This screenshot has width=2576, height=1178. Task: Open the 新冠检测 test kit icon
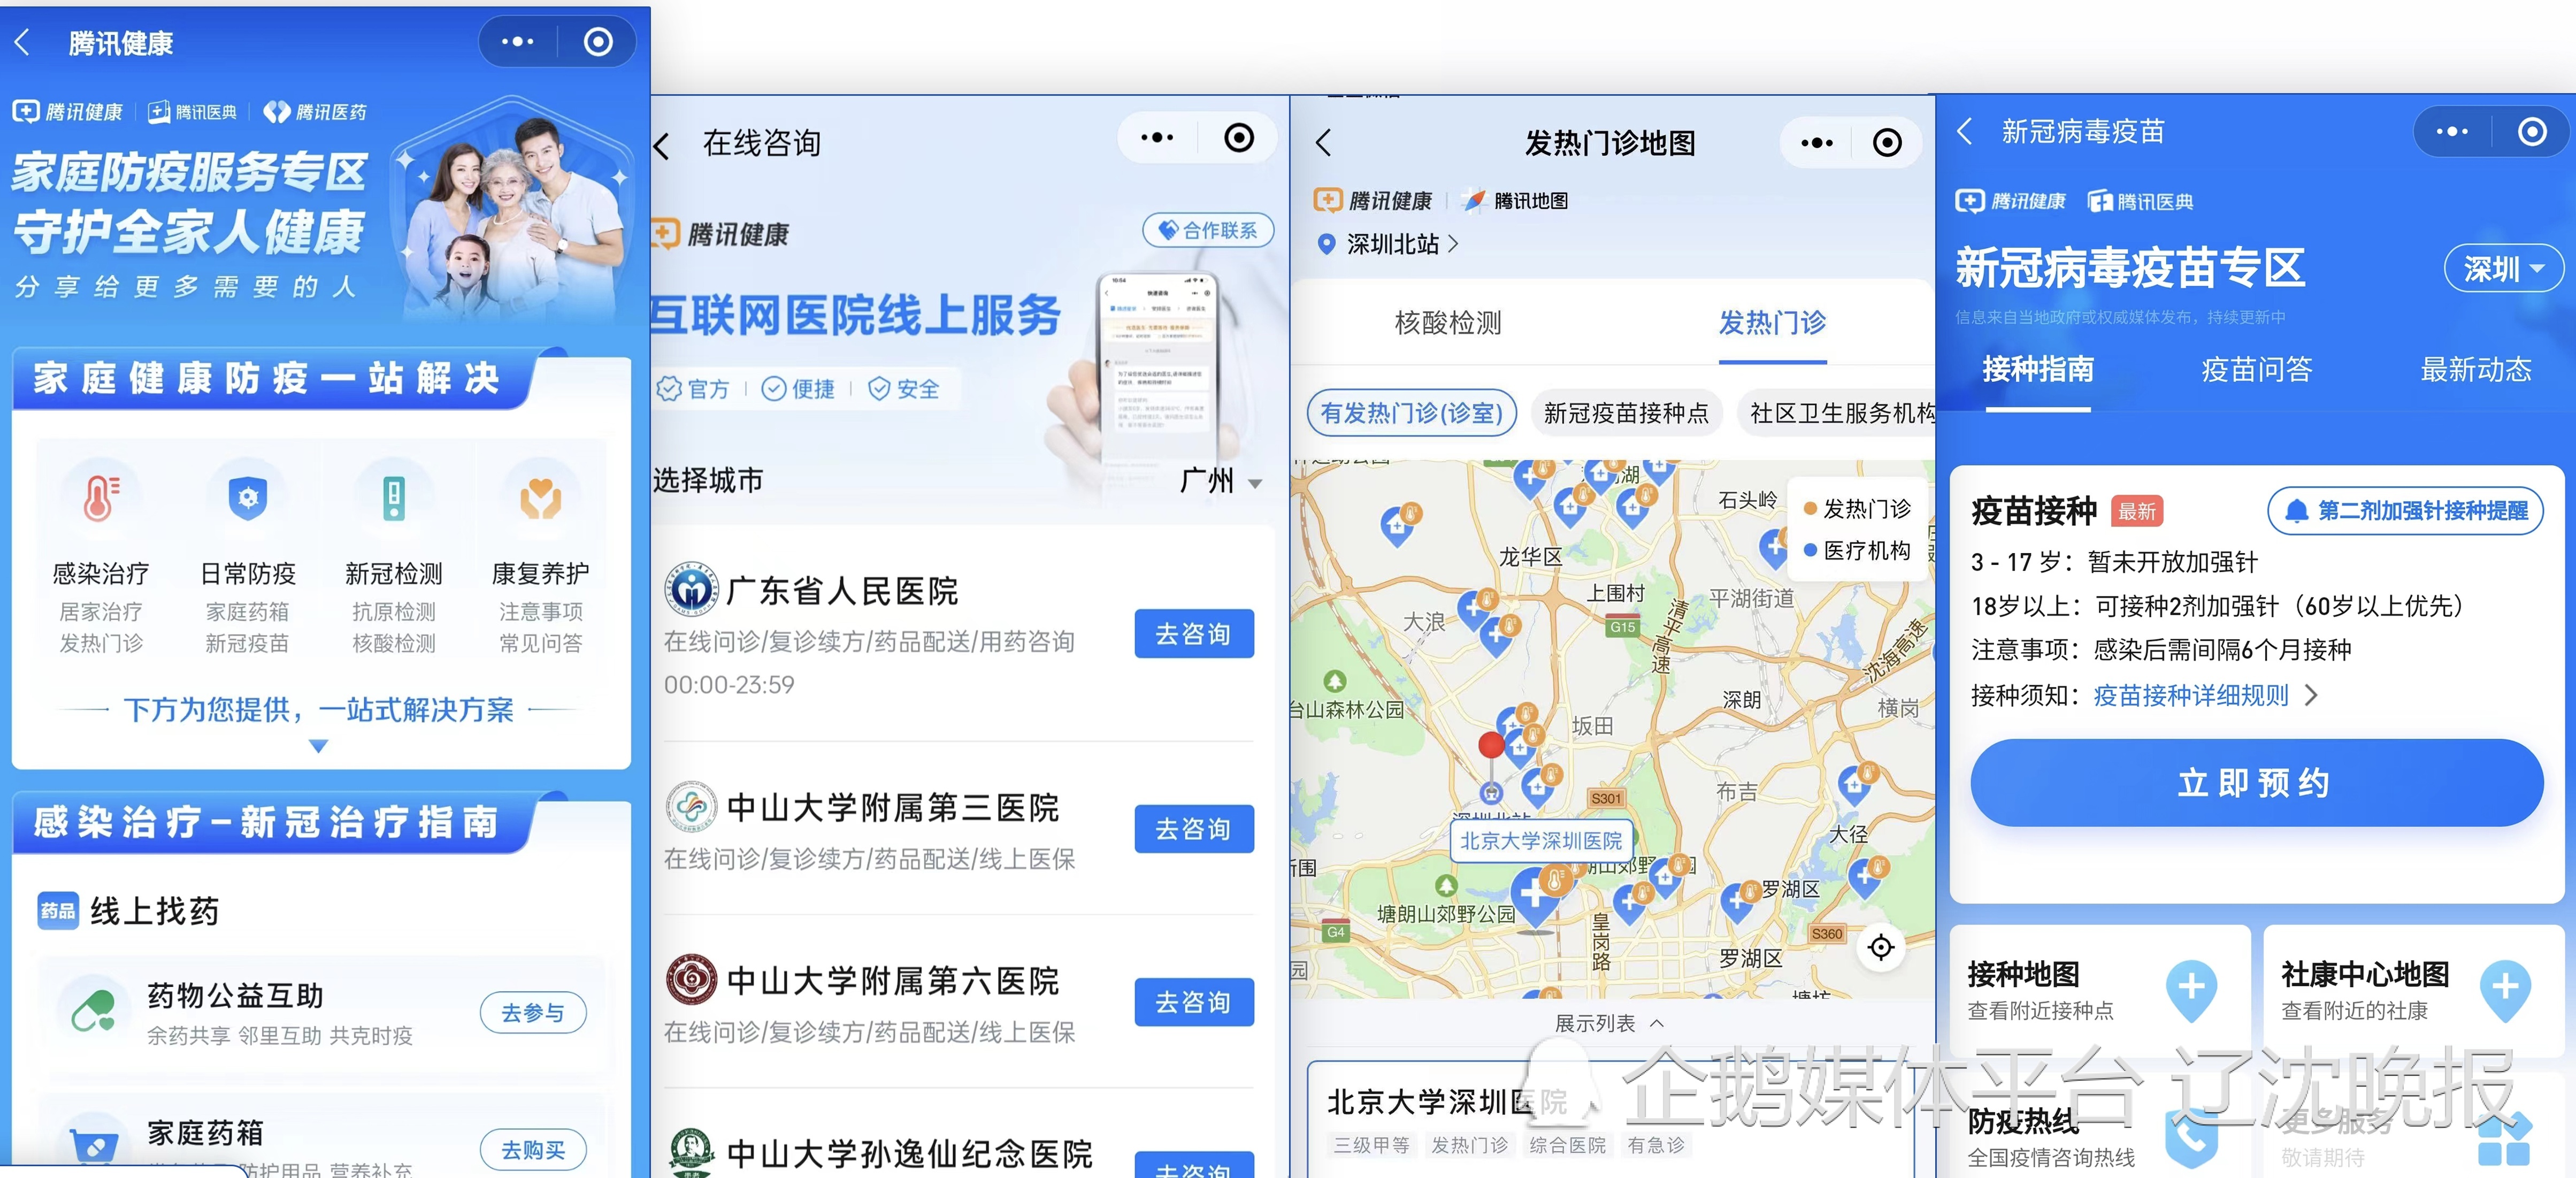[x=394, y=497]
